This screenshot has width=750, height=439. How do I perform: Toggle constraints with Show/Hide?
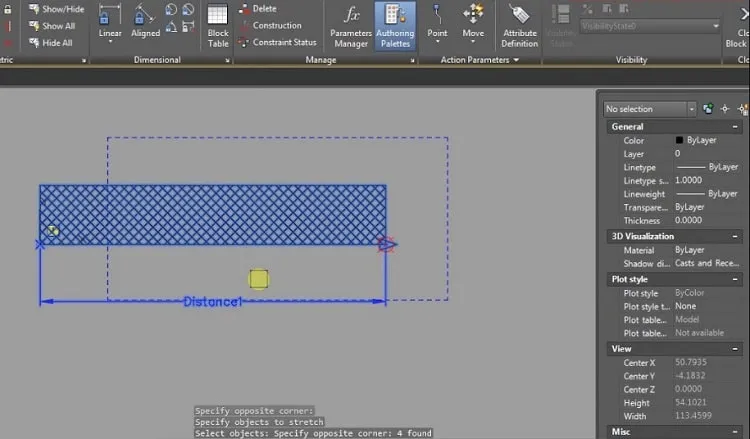click(56, 9)
